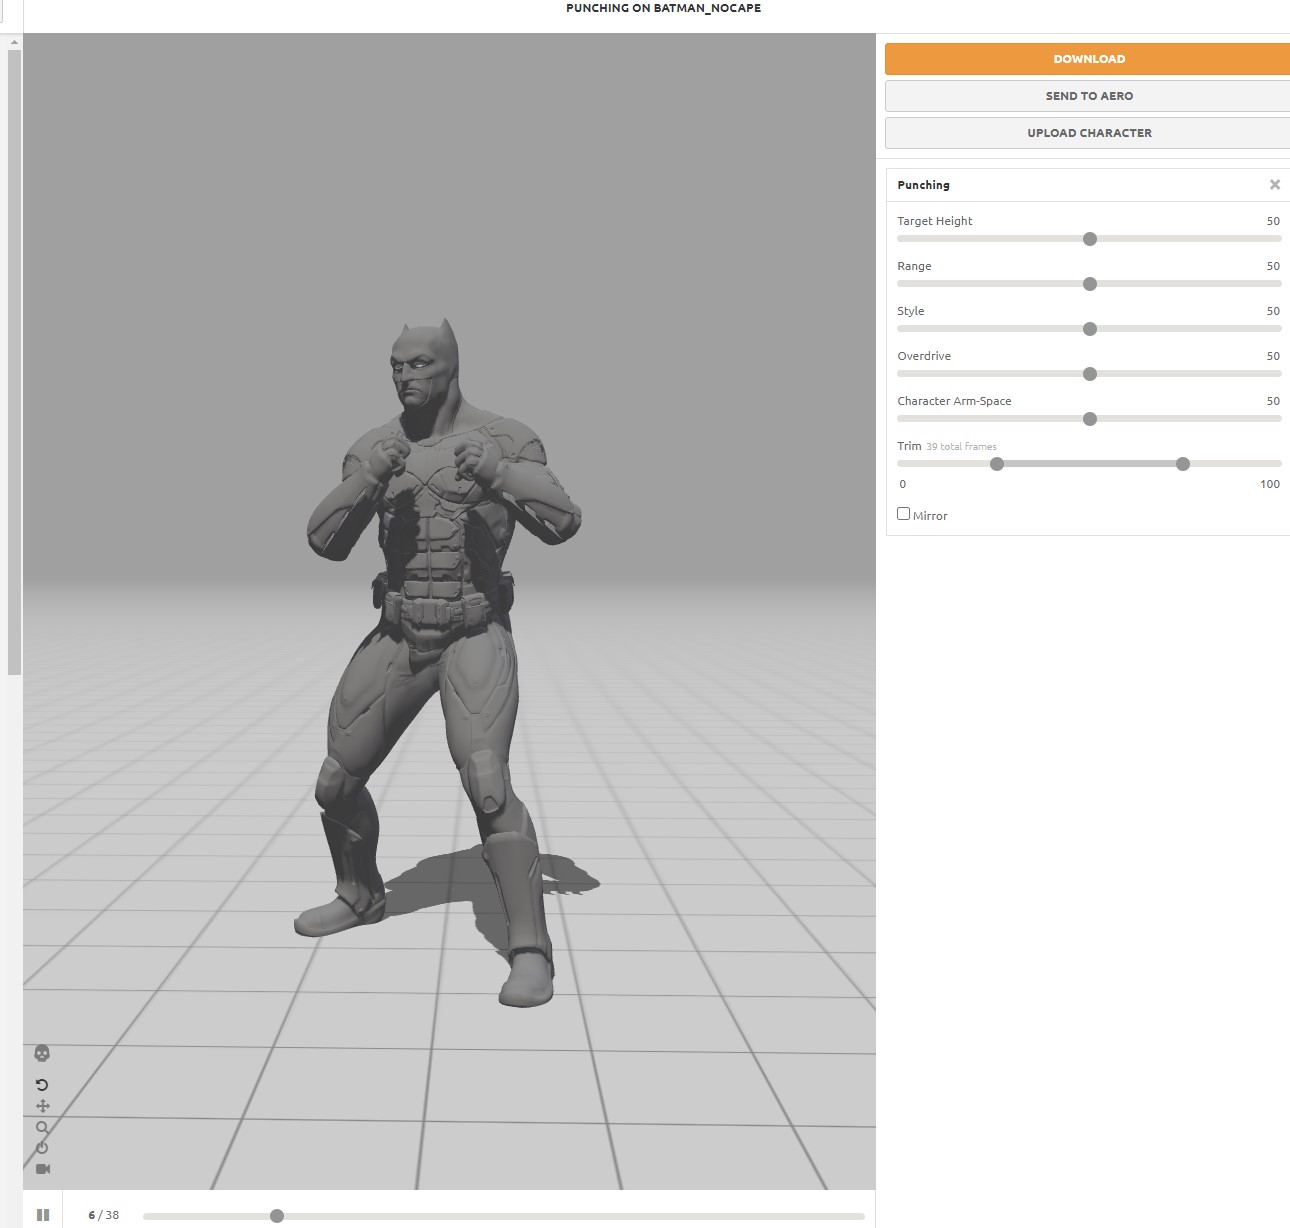Click the reset camera power icon
The height and width of the screenshot is (1228, 1290).
42,1148
